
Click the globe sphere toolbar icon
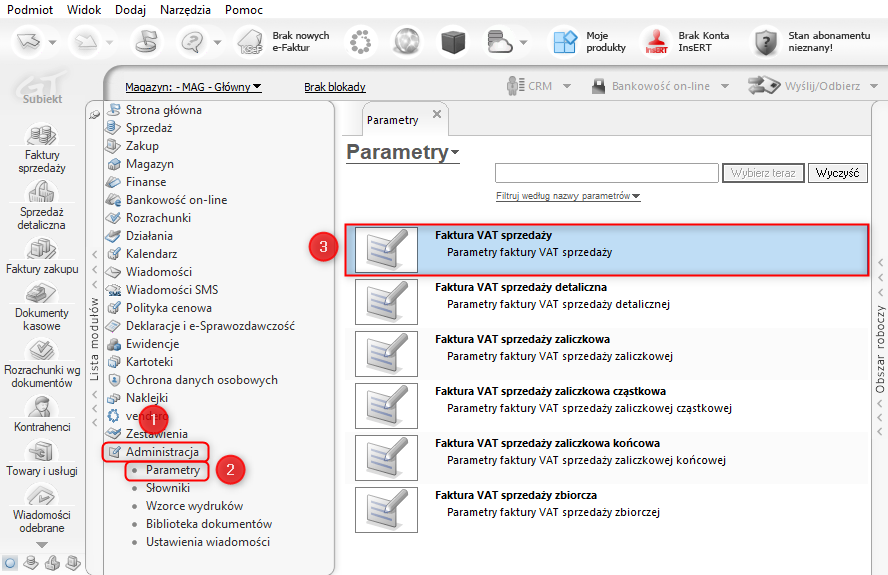(x=407, y=41)
